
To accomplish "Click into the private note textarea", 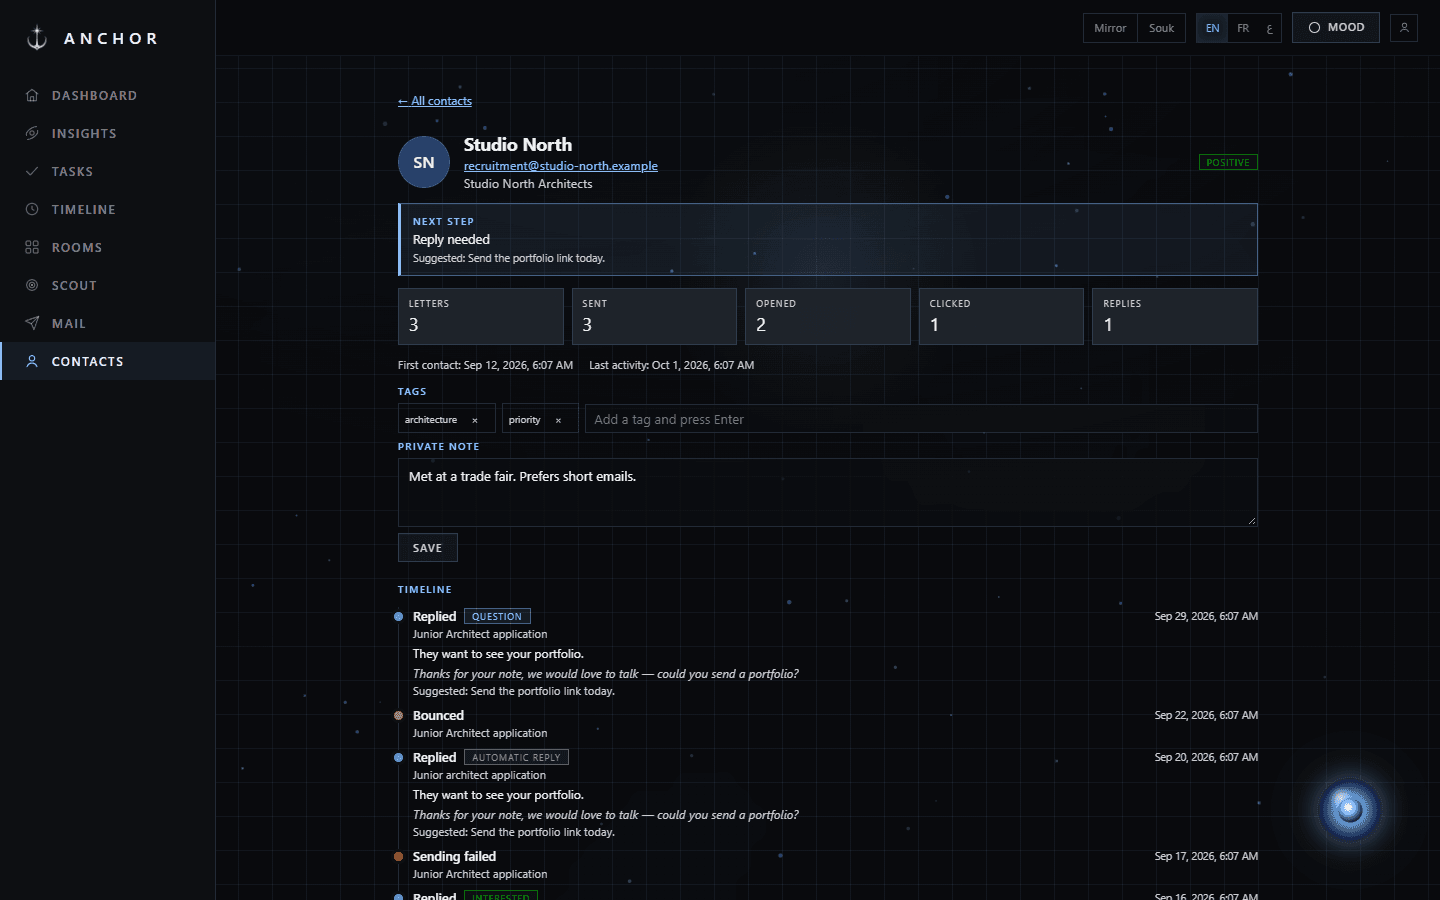I will tap(828, 492).
